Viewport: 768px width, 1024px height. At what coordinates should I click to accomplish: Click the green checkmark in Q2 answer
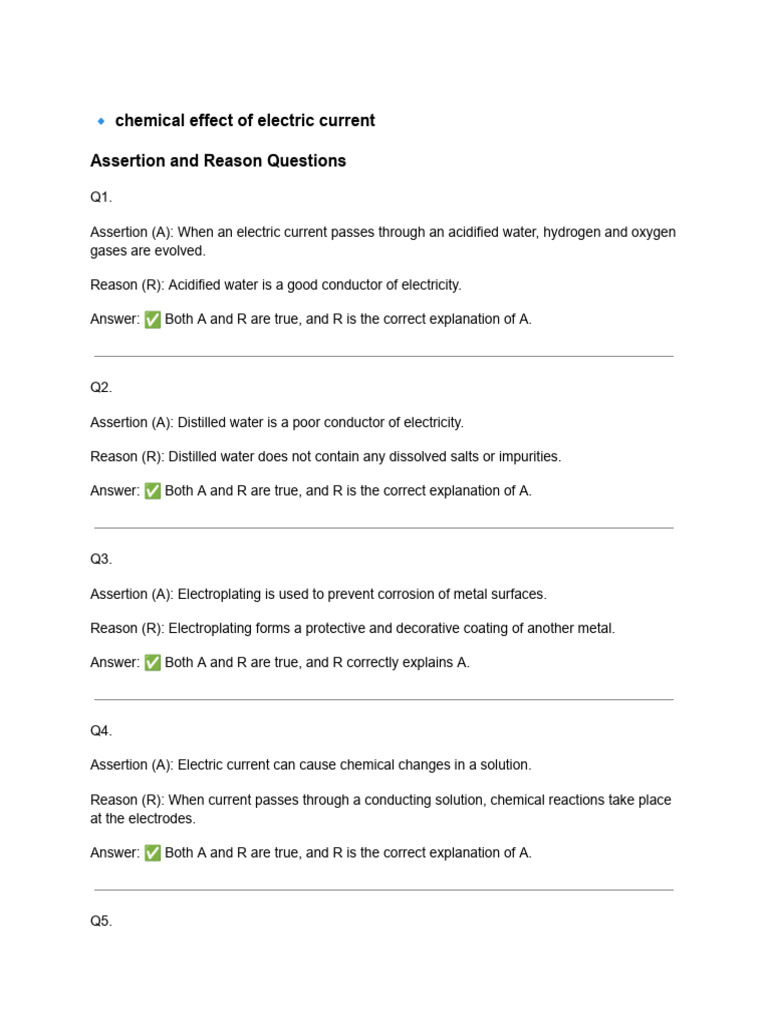click(x=152, y=491)
